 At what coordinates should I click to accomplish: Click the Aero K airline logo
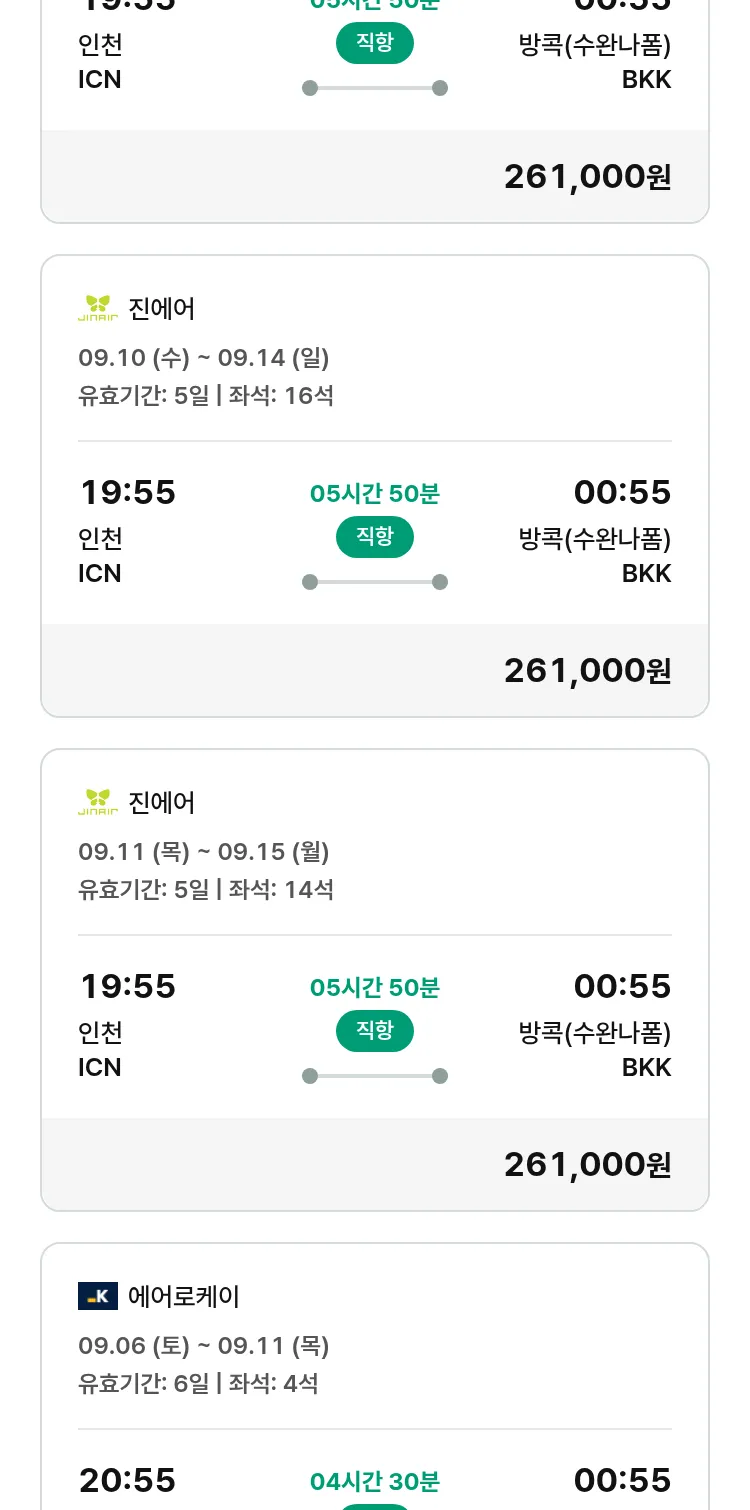point(98,1296)
